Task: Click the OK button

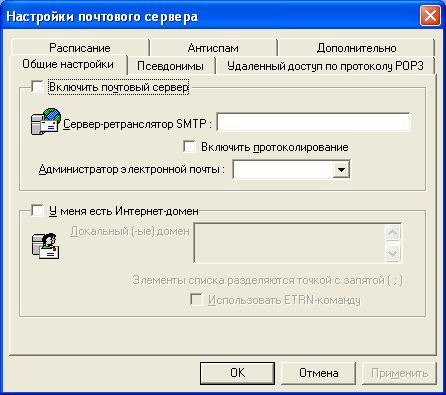Action: point(237,373)
